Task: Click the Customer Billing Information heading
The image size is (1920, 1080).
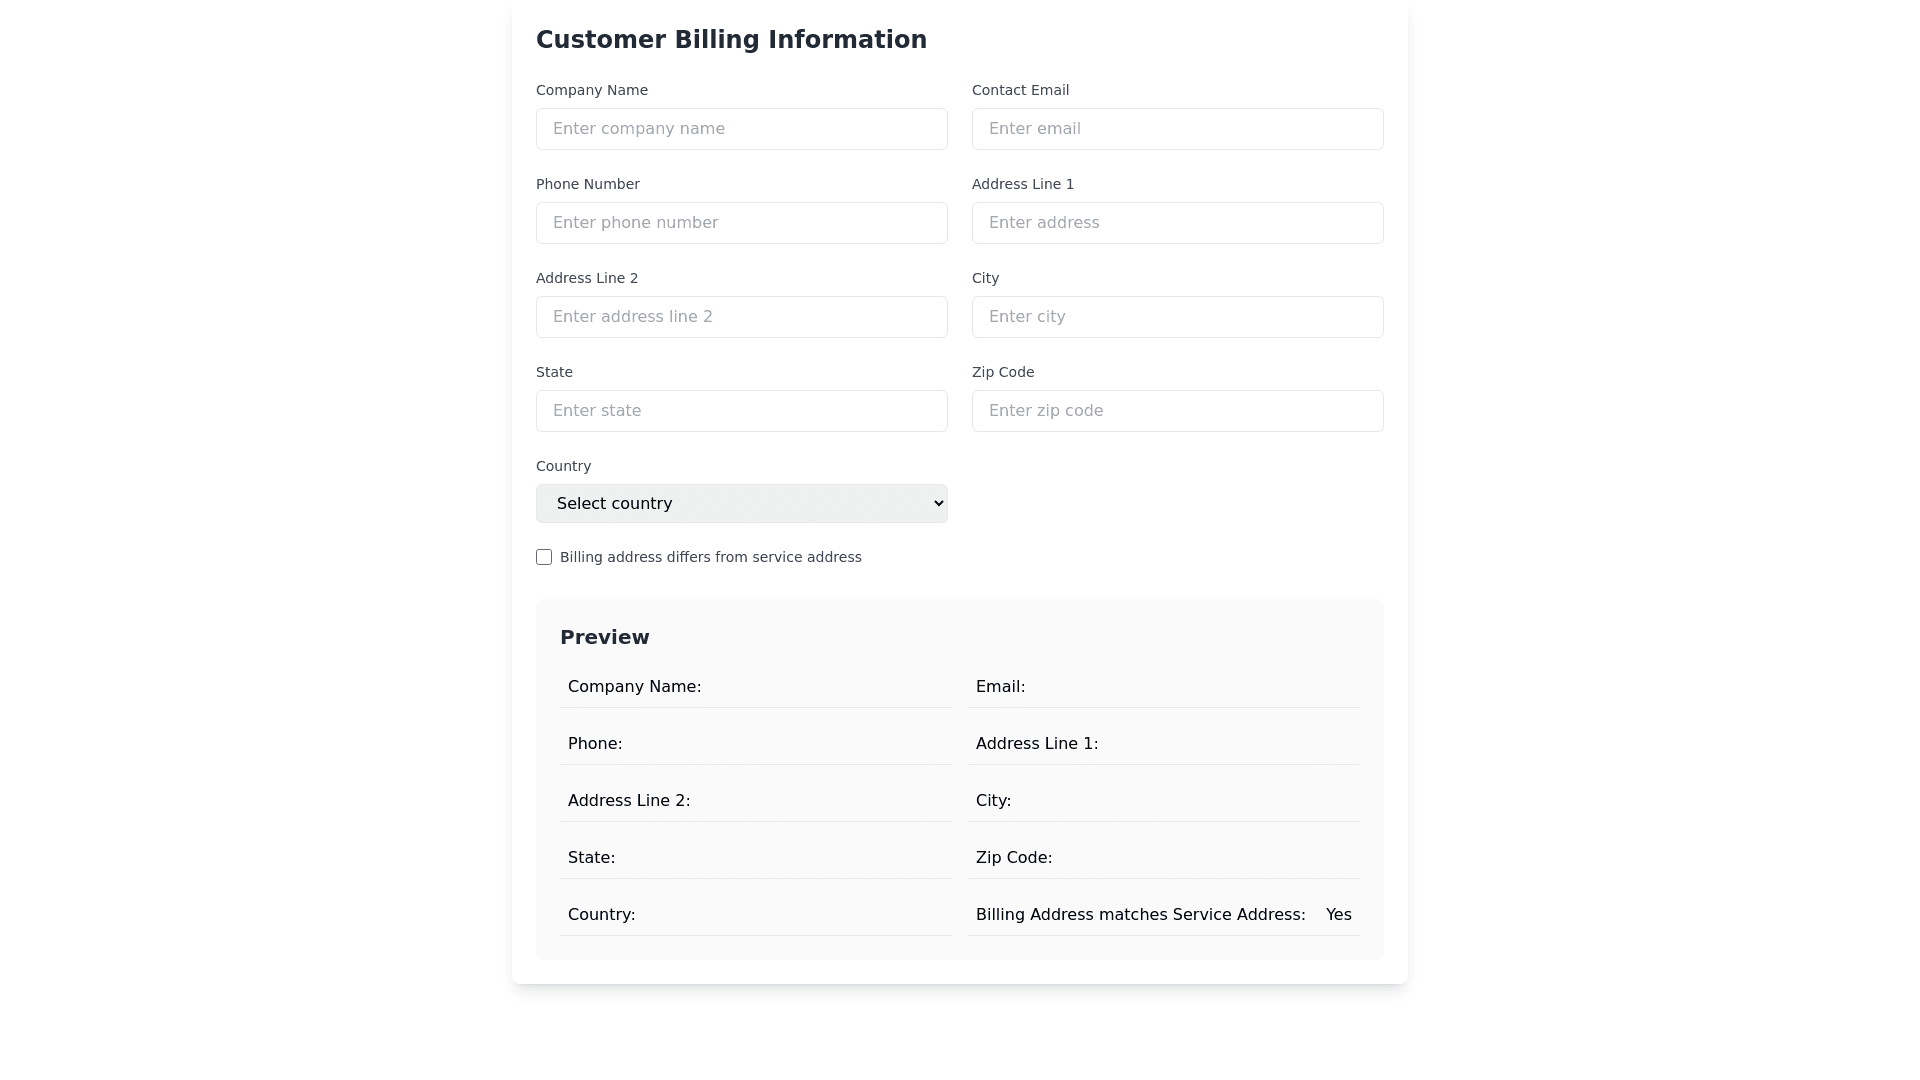Action: coord(731,40)
